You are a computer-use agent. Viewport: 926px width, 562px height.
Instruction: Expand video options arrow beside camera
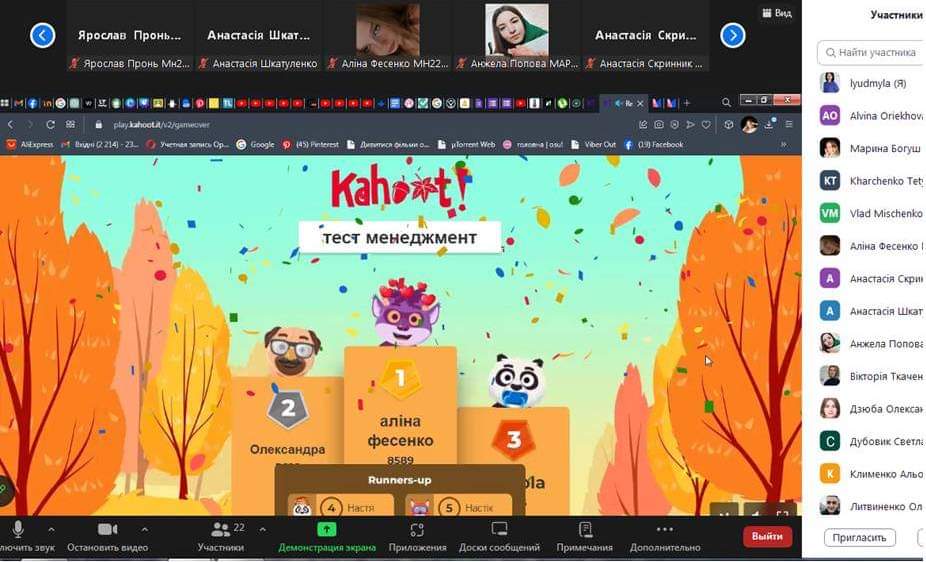(x=145, y=530)
